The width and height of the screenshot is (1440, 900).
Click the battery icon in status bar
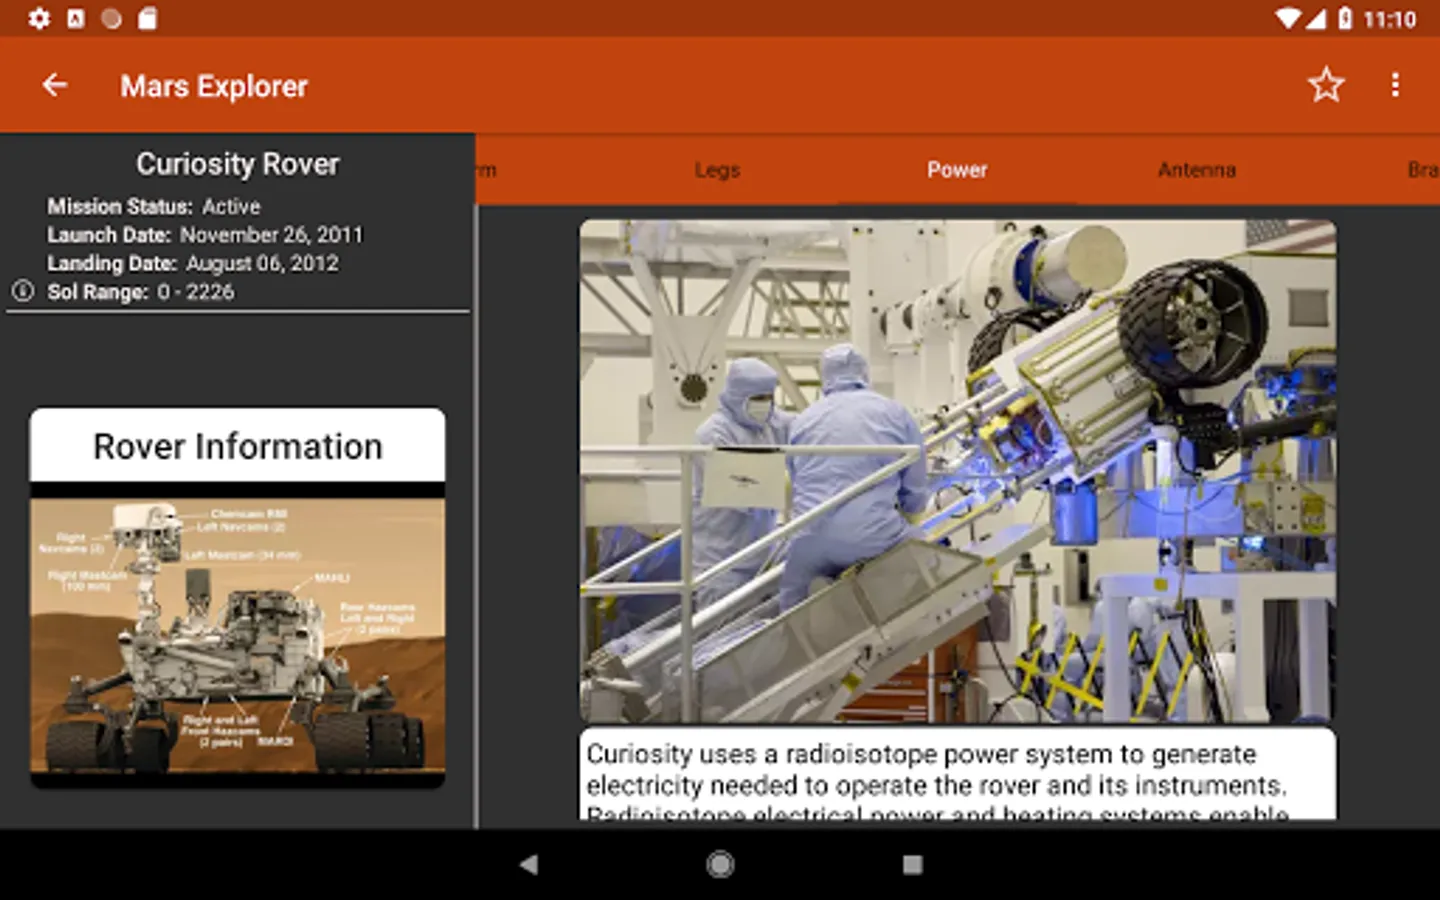tap(1345, 18)
